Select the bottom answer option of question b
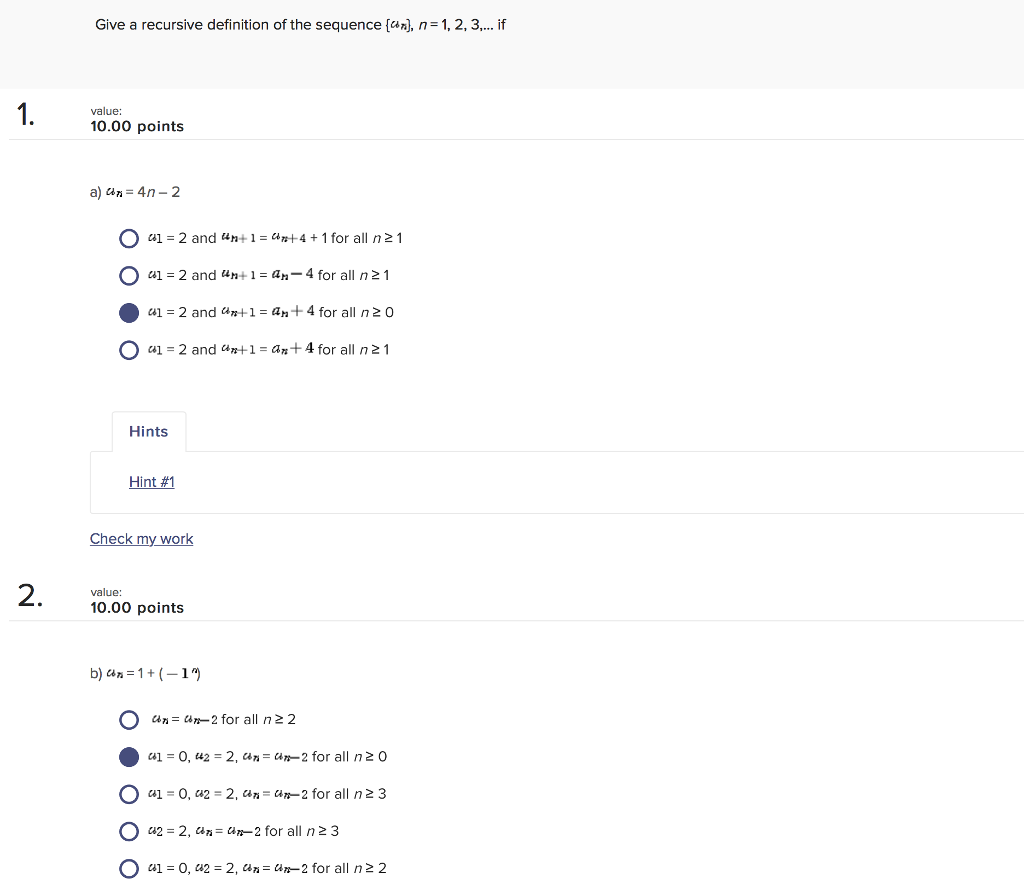 (x=129, y=868)
